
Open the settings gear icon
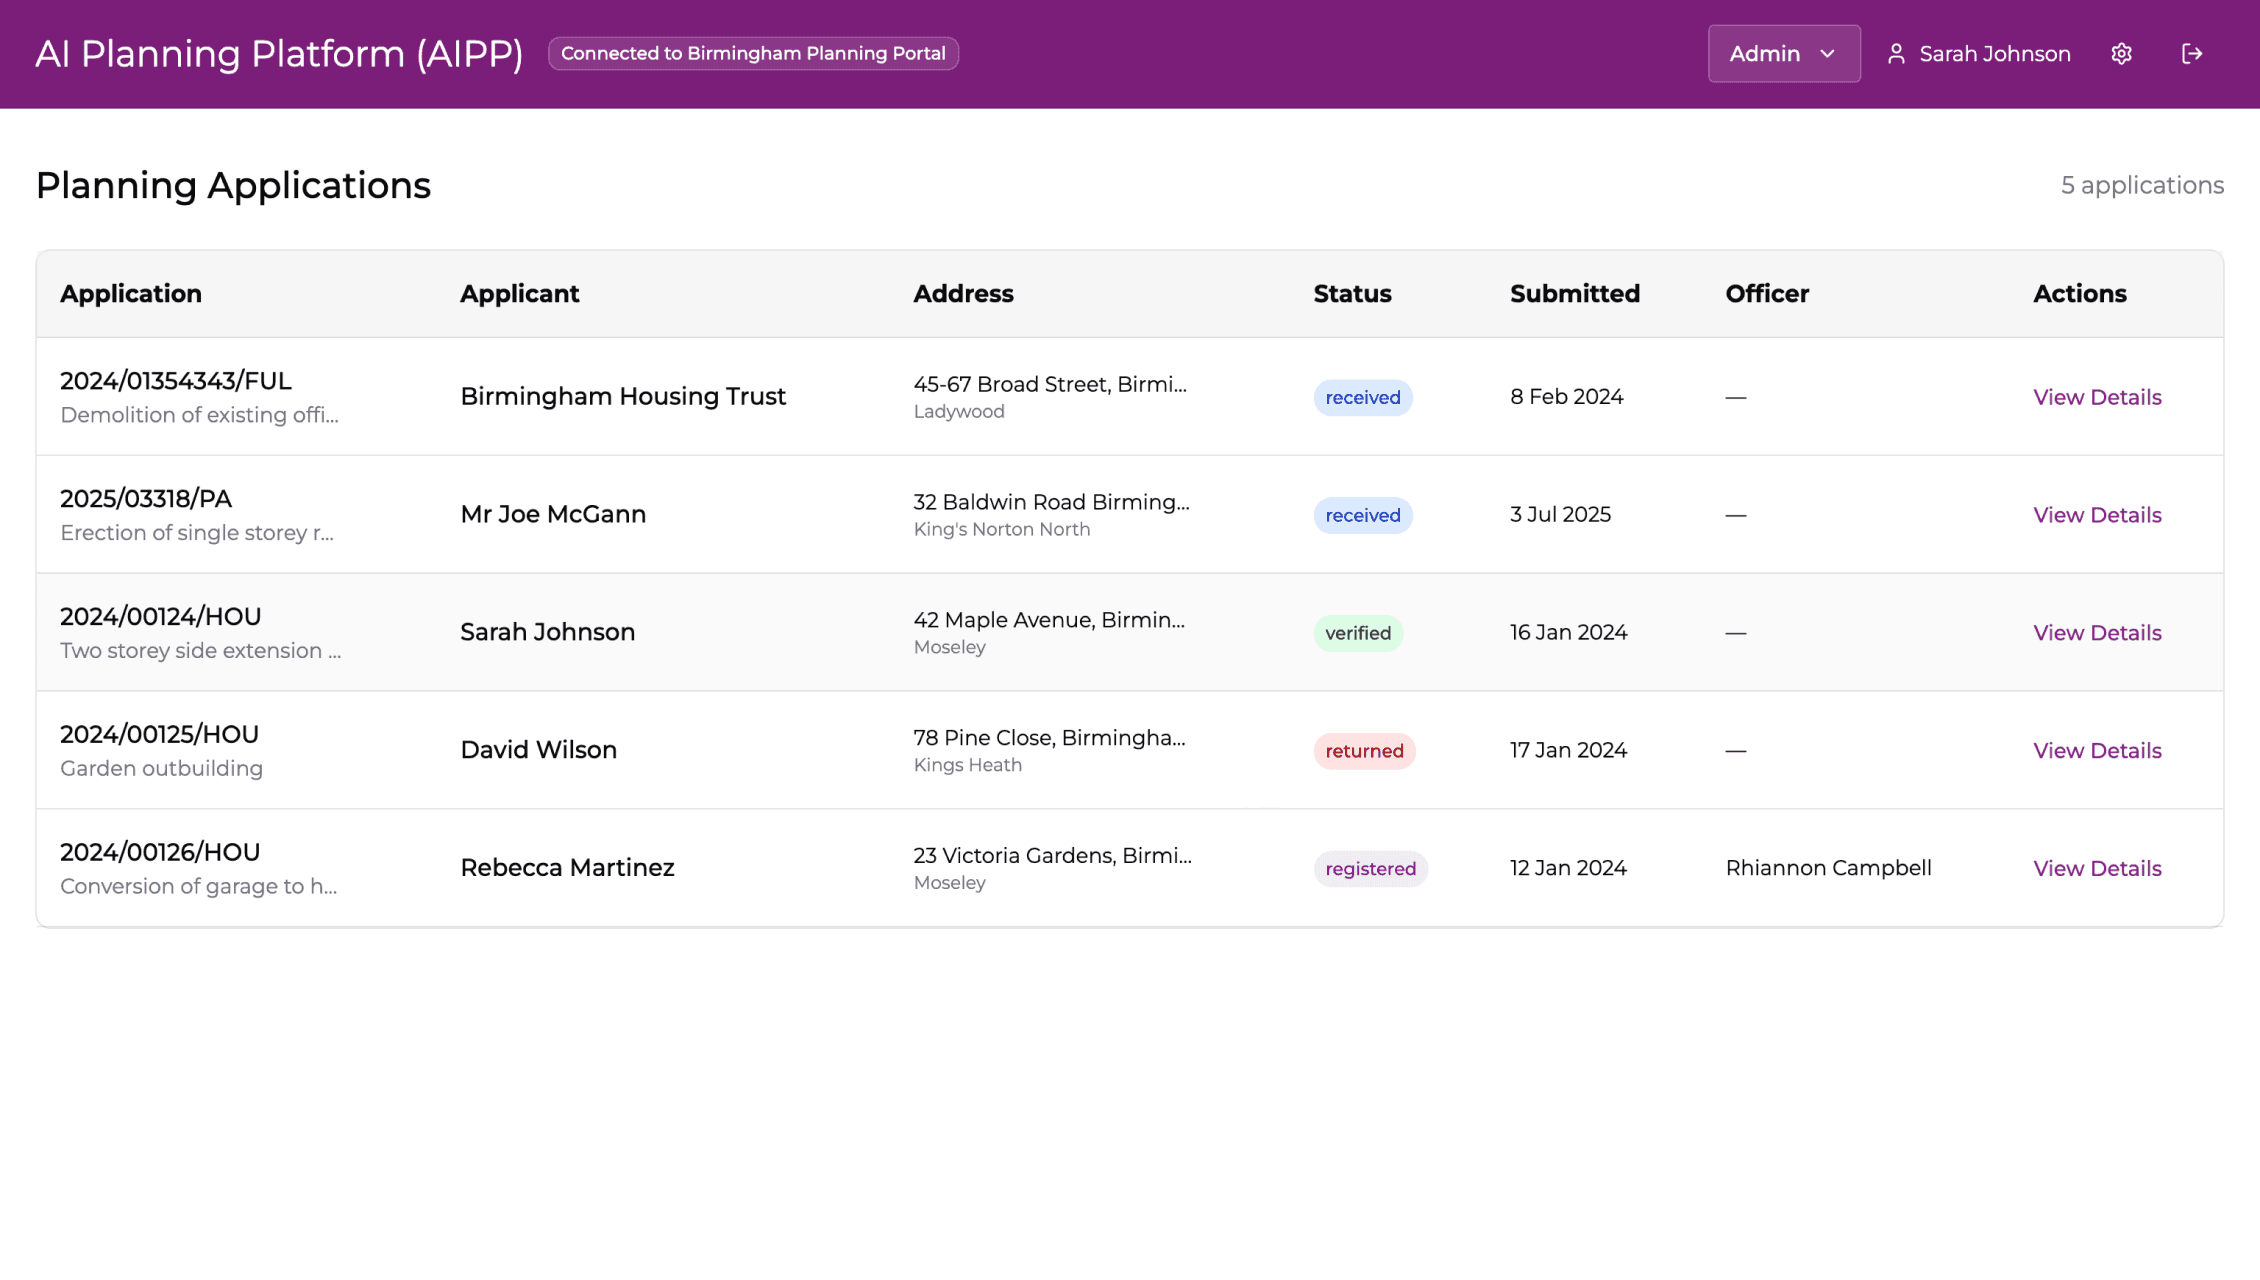pyautogui.click(x=2121, y=53)
